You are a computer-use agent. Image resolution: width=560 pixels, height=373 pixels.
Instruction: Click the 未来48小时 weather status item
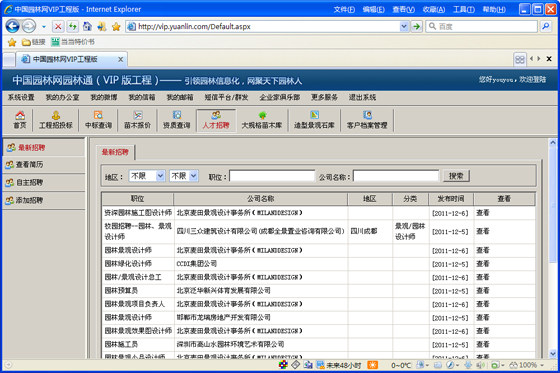click(x=339, y=365)
